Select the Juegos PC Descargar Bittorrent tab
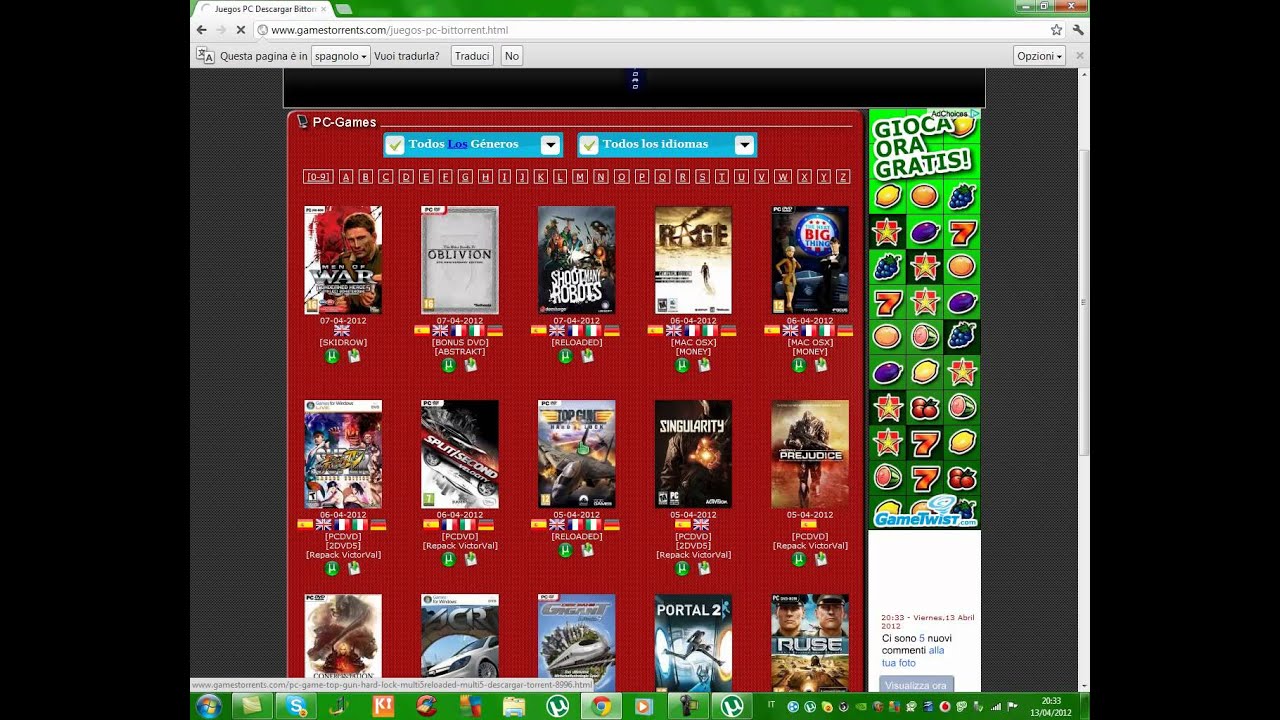This screenshot has height=720, width=1280. (265, 9)
